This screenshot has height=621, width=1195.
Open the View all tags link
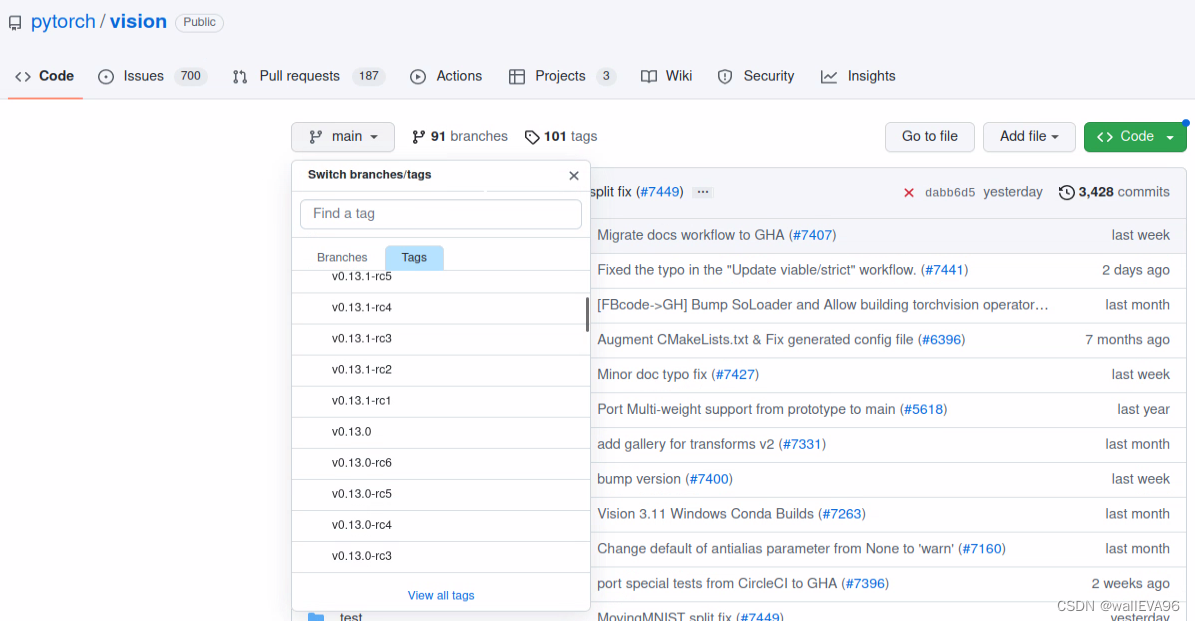[x=441, y=596]
